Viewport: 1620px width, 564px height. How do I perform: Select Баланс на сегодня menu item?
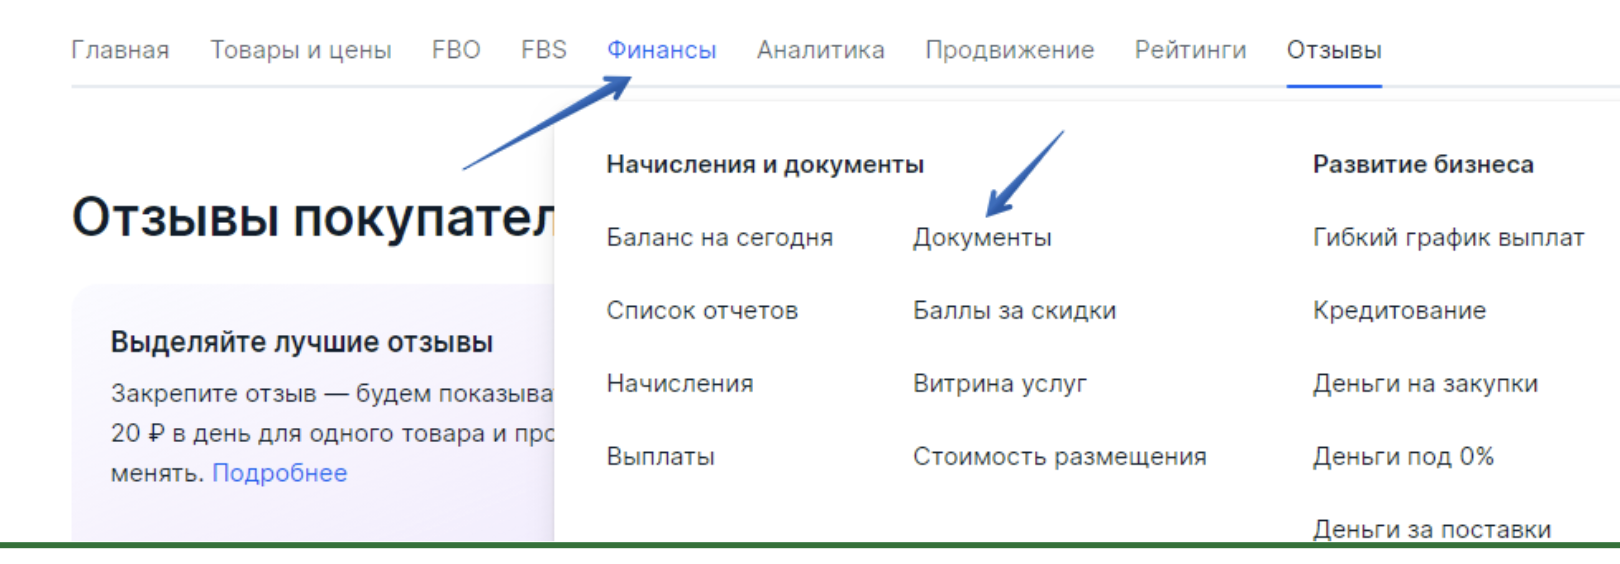click(x=719, y=238)
